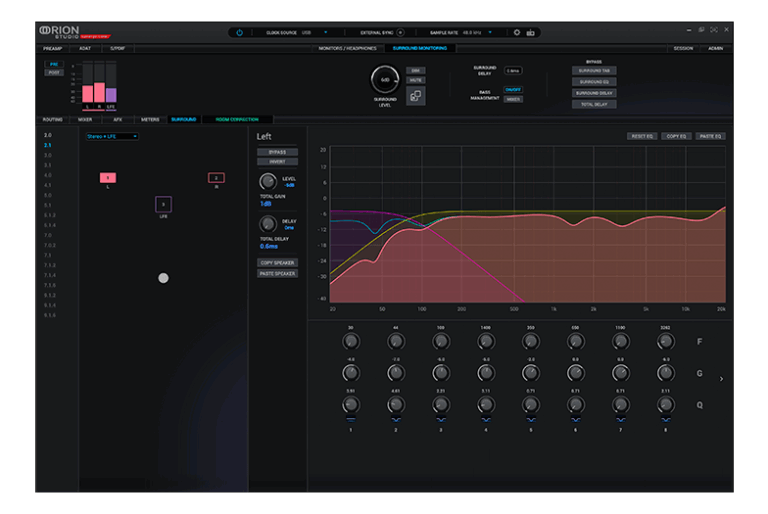Select the R speaker box
Image resolution: width=768 pixels, height=514 pixels.
(x=216, y=178)
